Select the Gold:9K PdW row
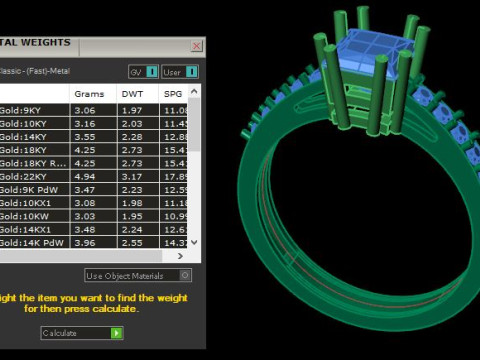The width and height of the screenshot is (480, 360). 93,190
